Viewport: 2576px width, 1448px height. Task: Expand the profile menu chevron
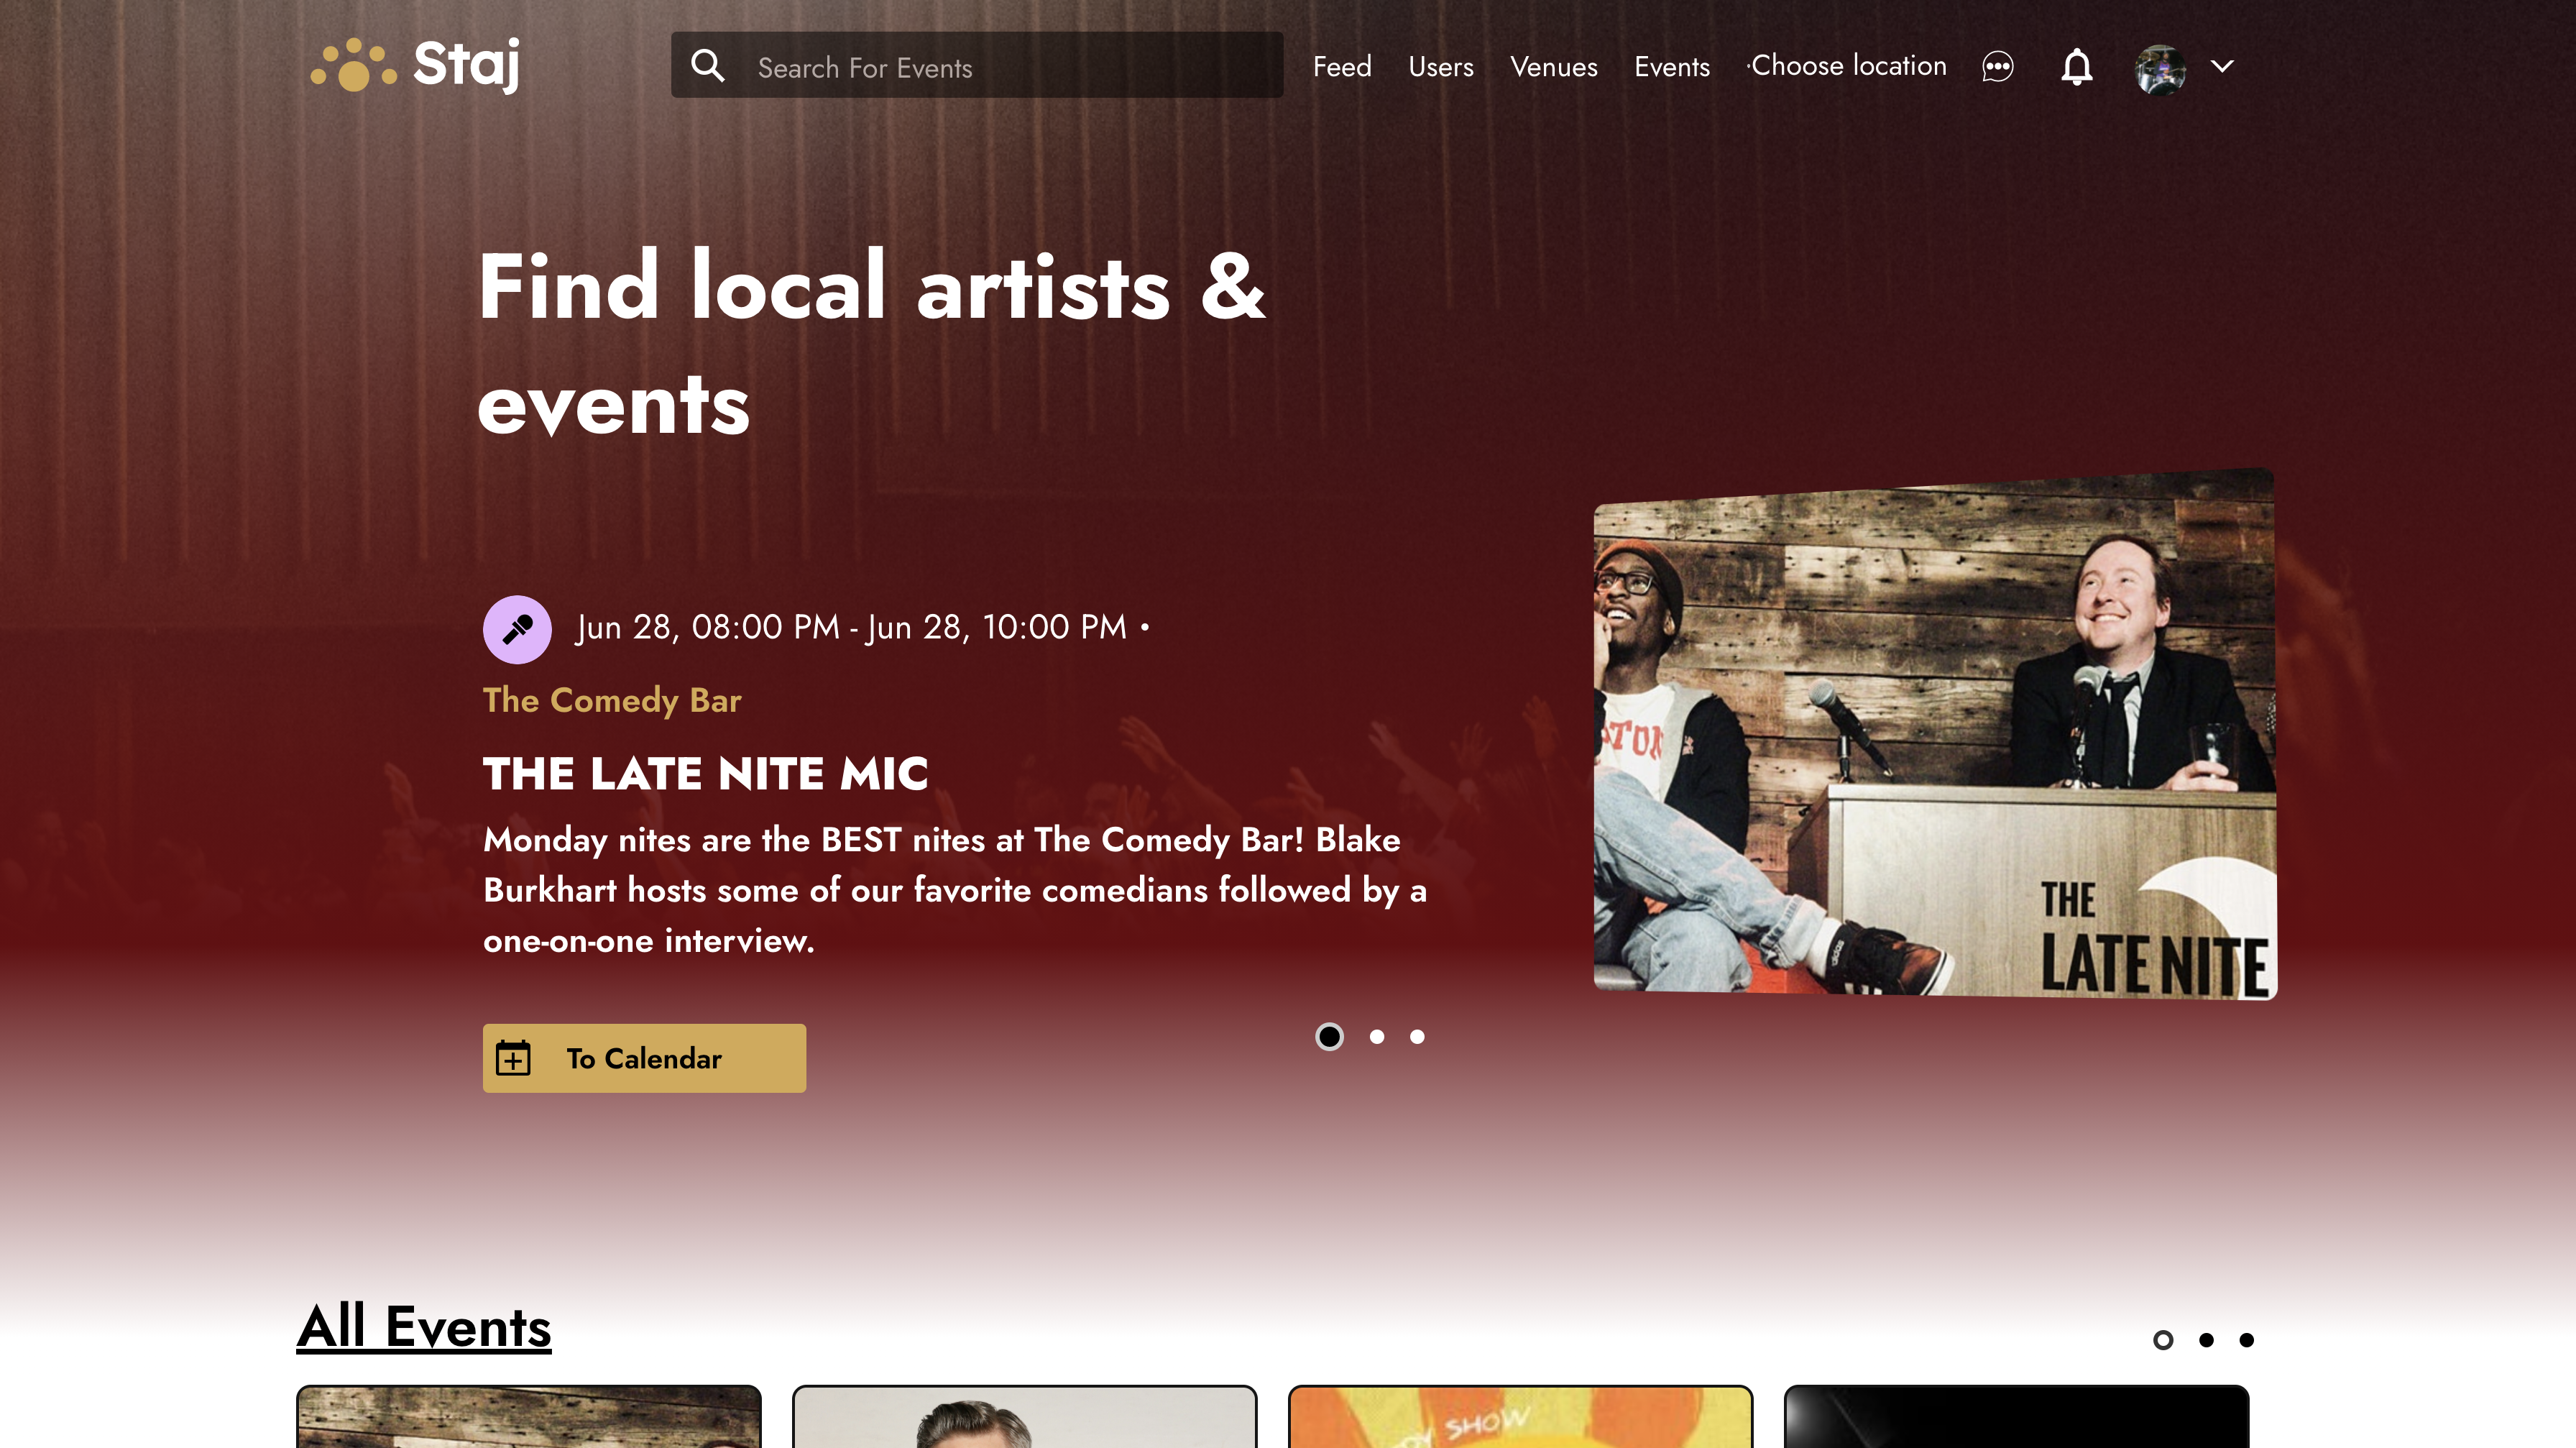2221,66
